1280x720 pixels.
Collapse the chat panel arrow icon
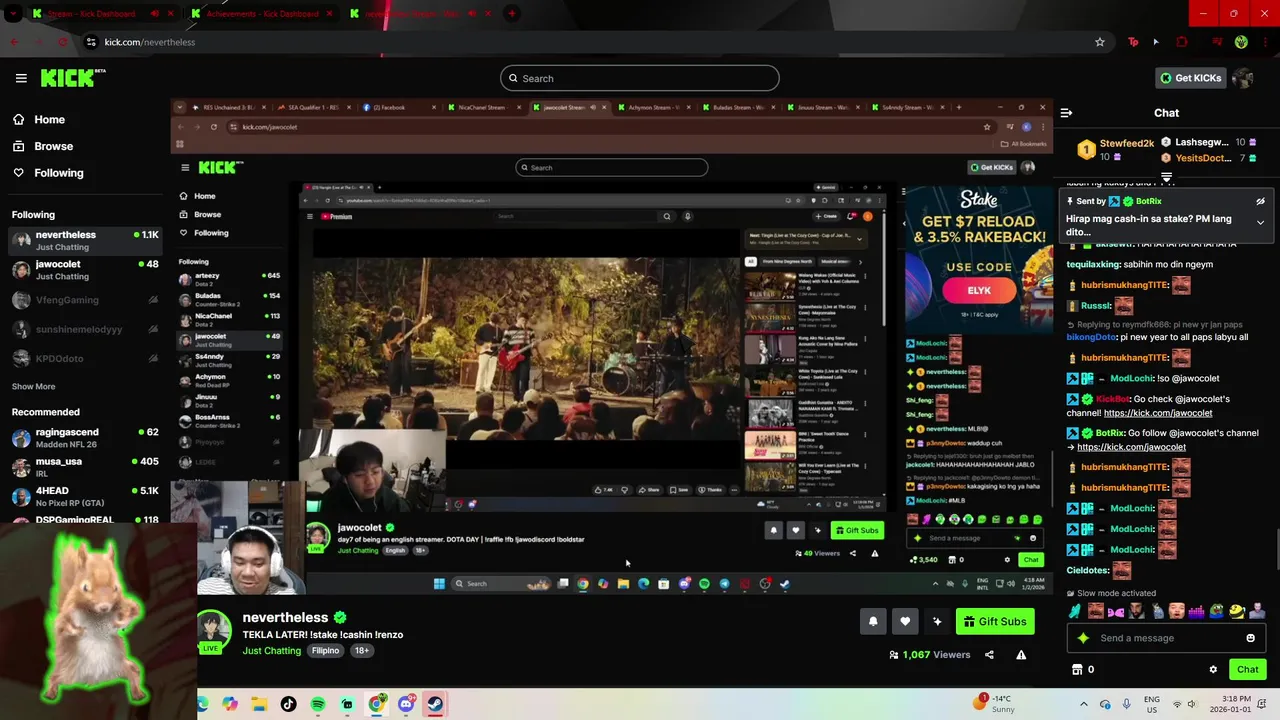click(1066, 113)
